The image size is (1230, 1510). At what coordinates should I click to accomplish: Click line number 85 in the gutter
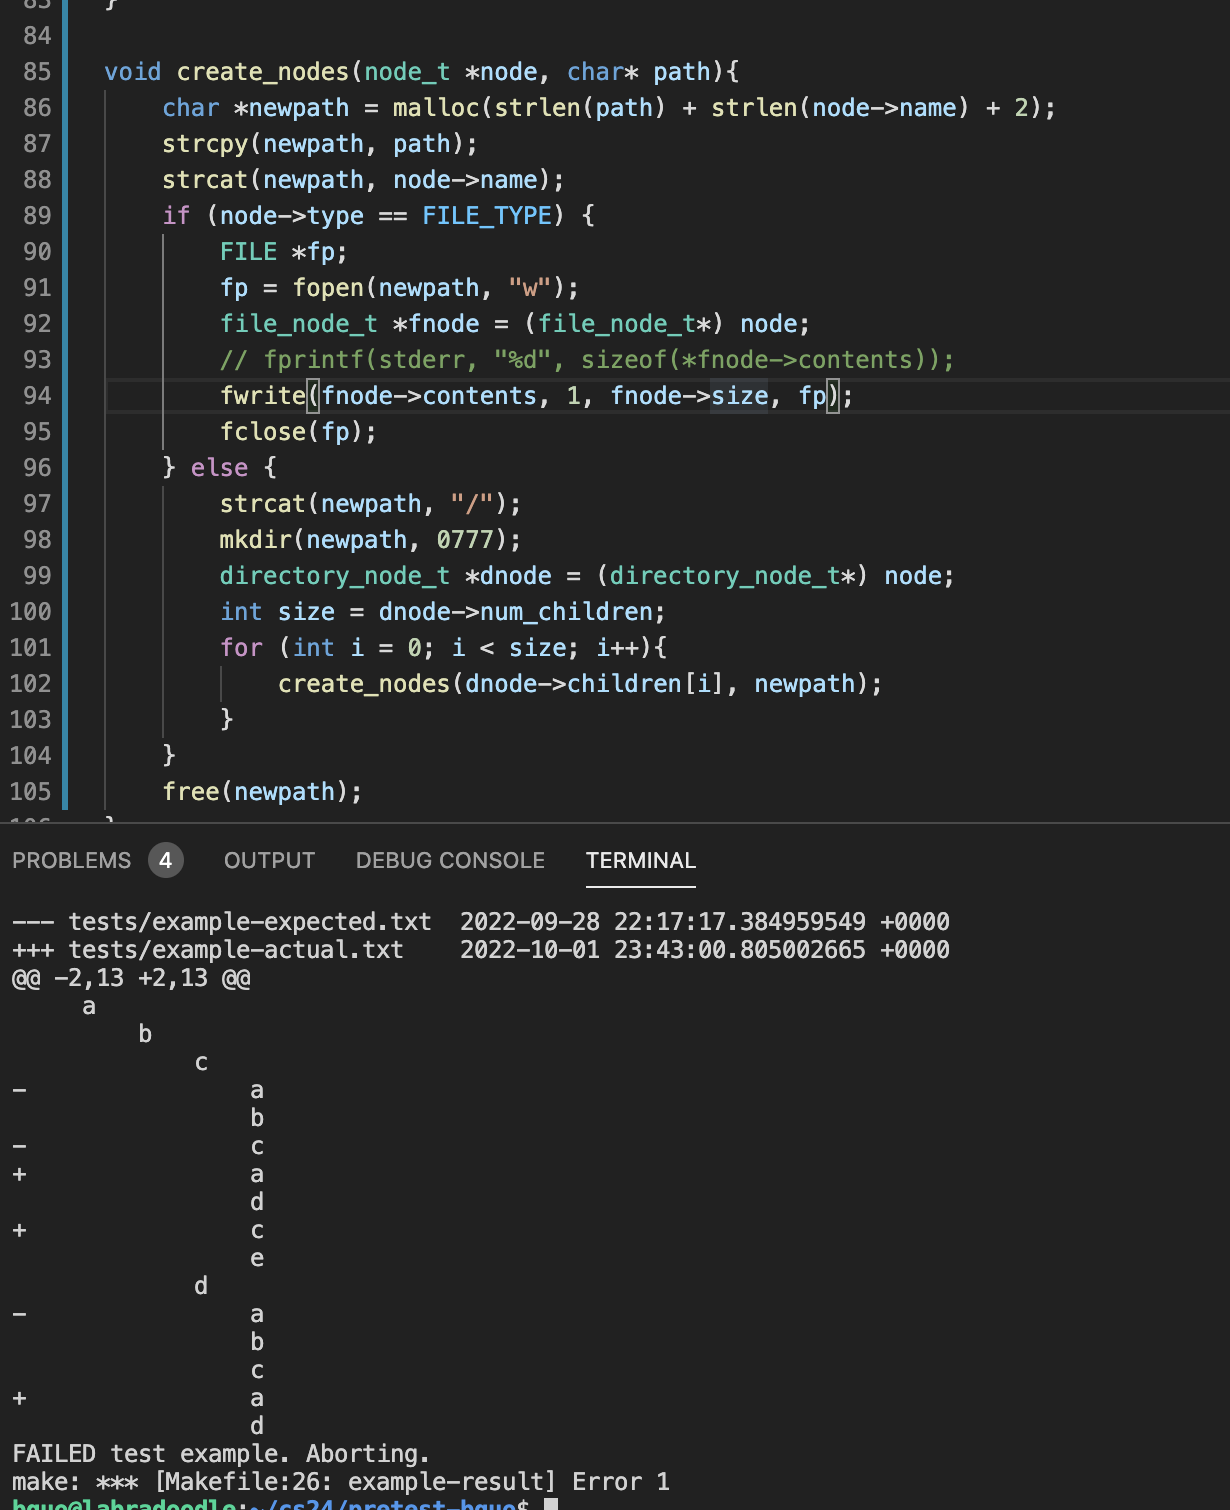coord(37,72)
